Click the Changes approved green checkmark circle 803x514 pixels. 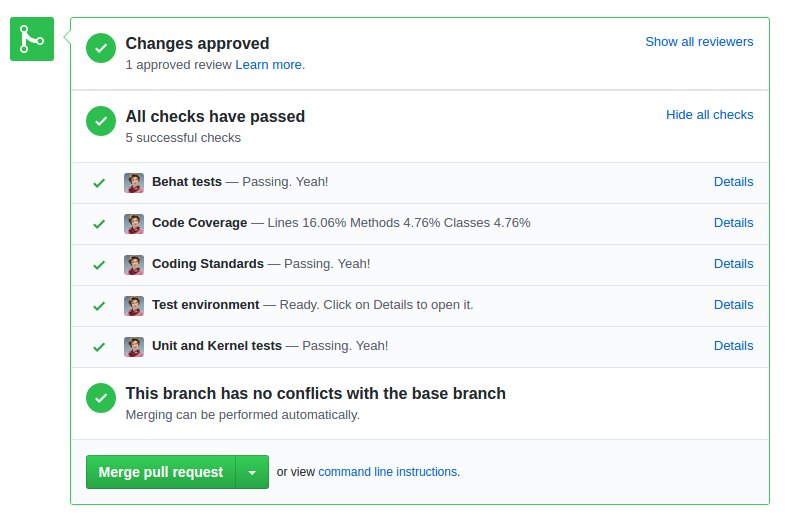tap(101, 48)
